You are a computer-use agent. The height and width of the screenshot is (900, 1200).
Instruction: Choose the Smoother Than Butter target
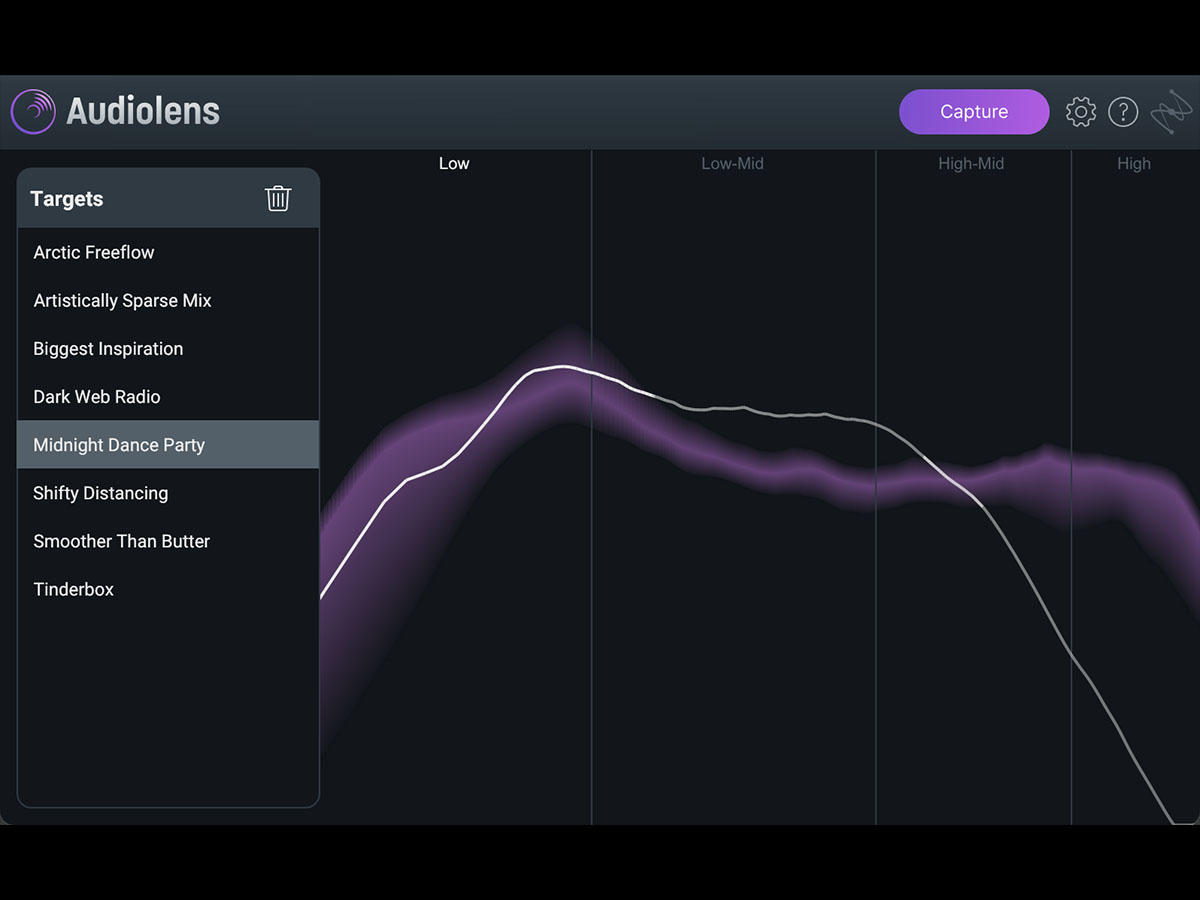pyautogui.click(x=121, y=541)
